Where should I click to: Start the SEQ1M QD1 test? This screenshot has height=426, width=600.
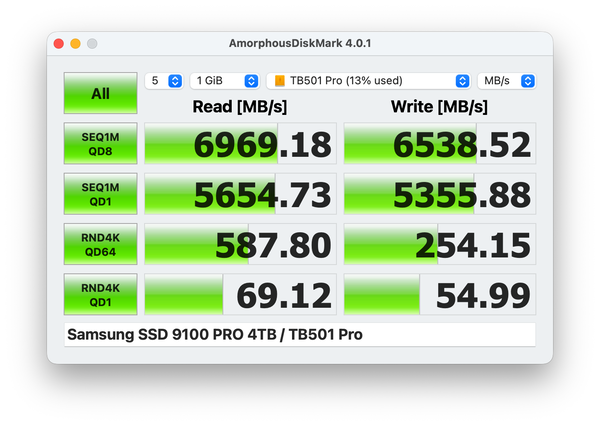click(100, 194)
